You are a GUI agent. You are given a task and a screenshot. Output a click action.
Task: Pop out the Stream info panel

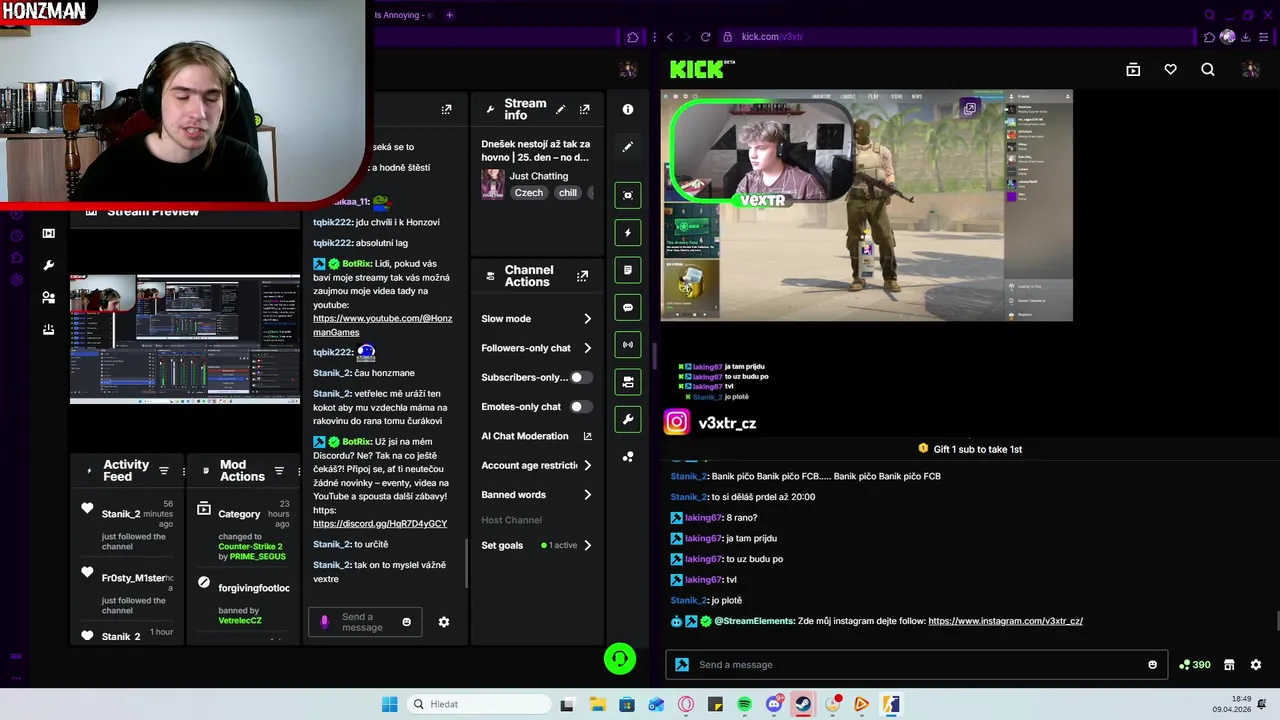point(584,109)
